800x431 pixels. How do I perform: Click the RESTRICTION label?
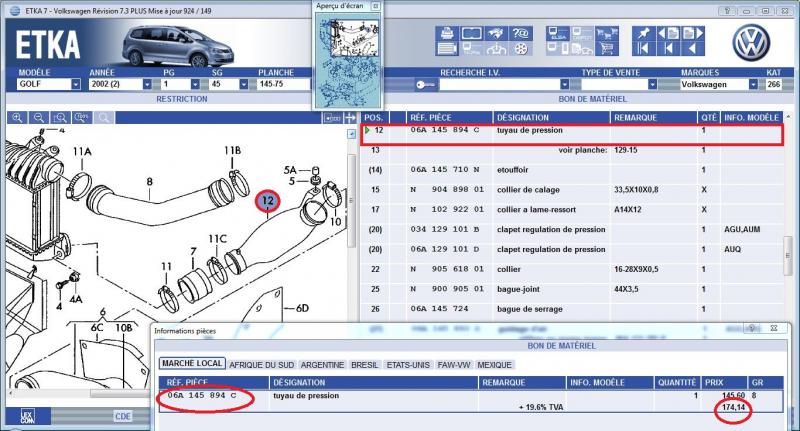pyautogui.click(x=182, y=99)
